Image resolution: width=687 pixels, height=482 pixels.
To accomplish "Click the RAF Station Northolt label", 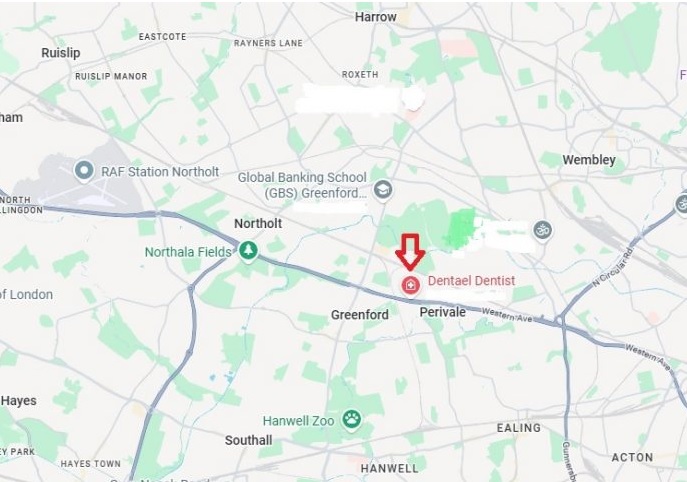I will [160, 172].
